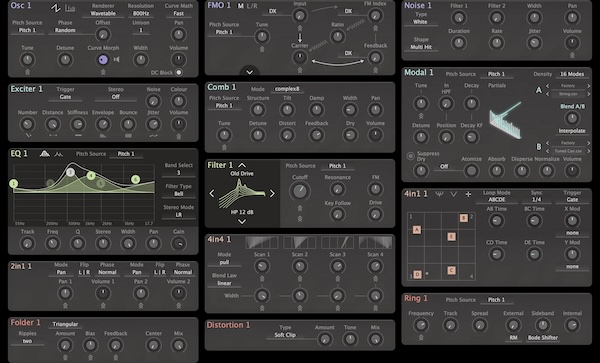Switch to the previous filter model with left arrow

[212, 194]
